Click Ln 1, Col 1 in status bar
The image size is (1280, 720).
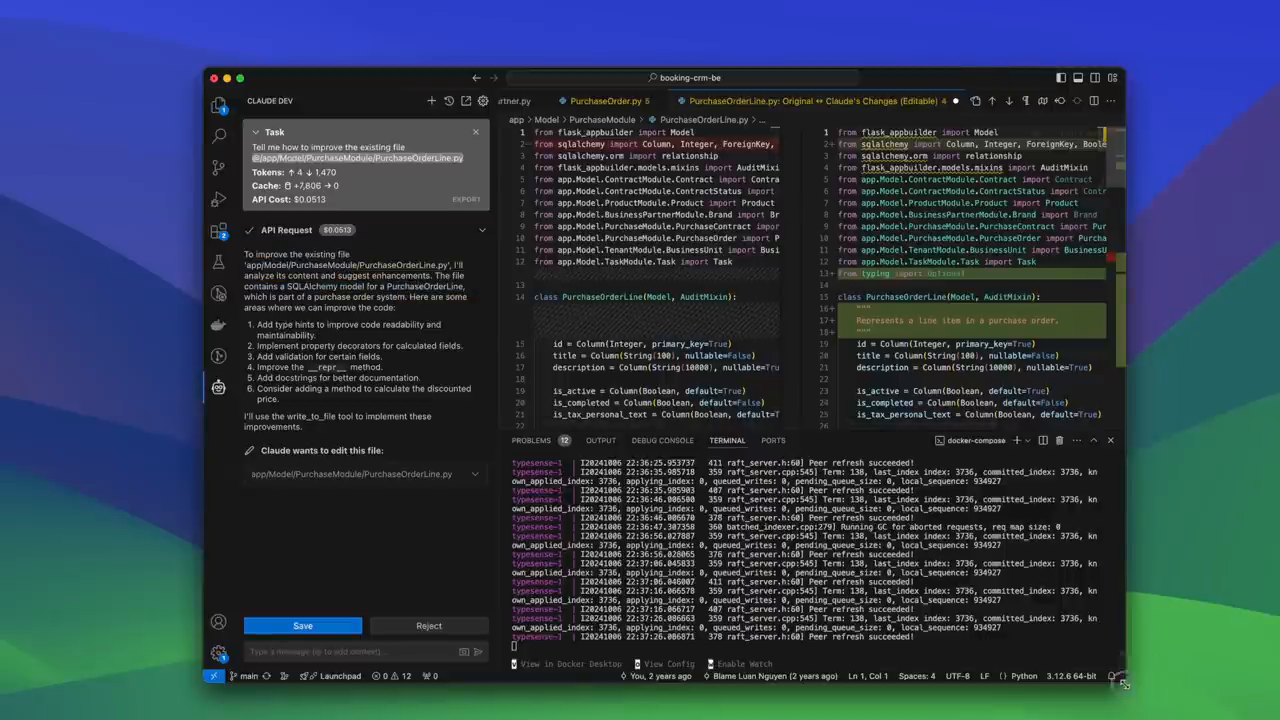(x=869, y=676)
